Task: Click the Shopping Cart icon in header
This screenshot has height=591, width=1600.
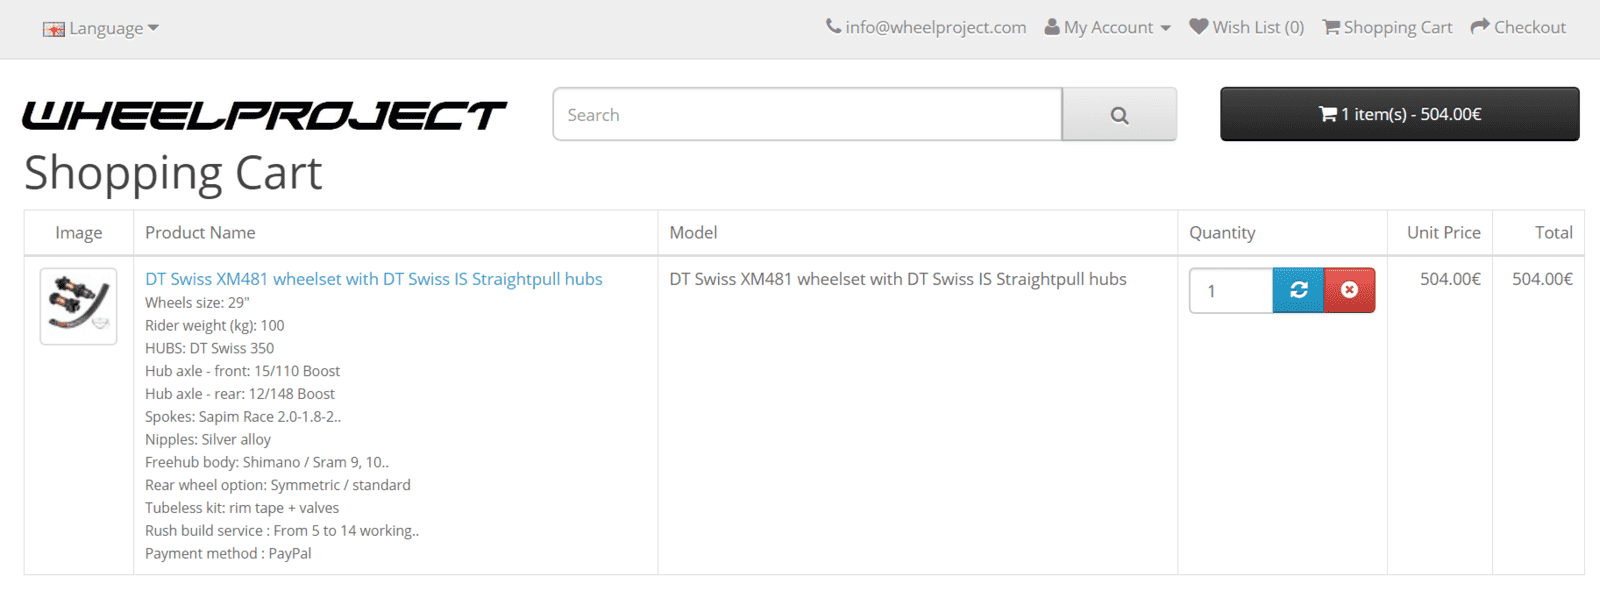Action: (x=1331, y=27)
